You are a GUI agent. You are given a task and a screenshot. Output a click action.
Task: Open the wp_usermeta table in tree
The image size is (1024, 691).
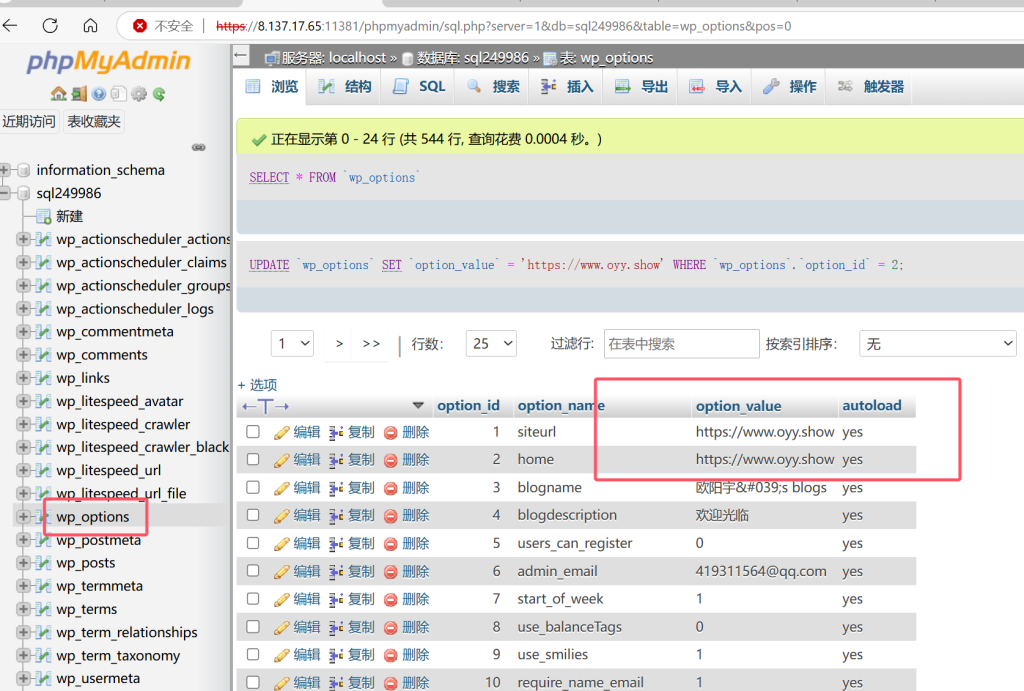tap(98, 679)
